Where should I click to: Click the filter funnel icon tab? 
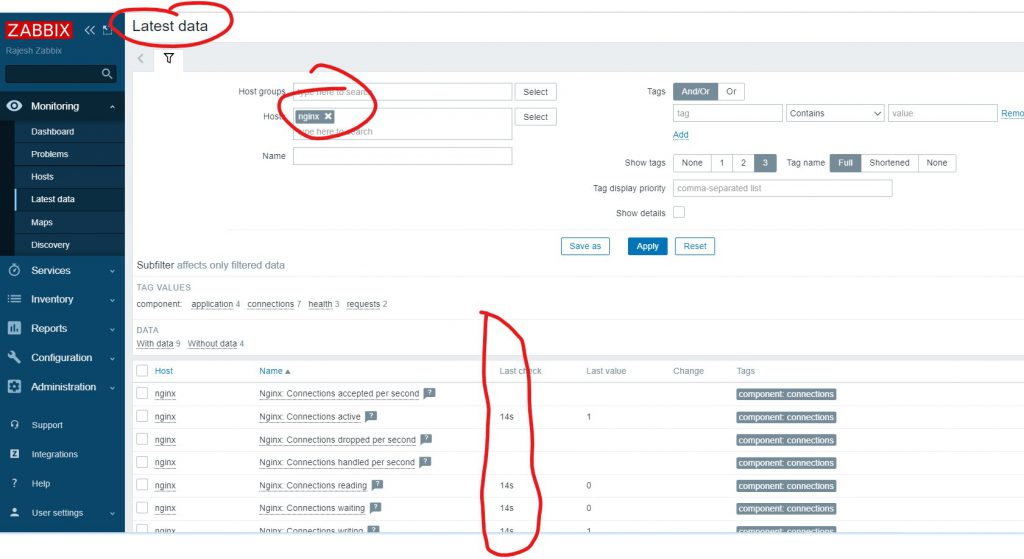pyautogui.click(x=169, y=59)
